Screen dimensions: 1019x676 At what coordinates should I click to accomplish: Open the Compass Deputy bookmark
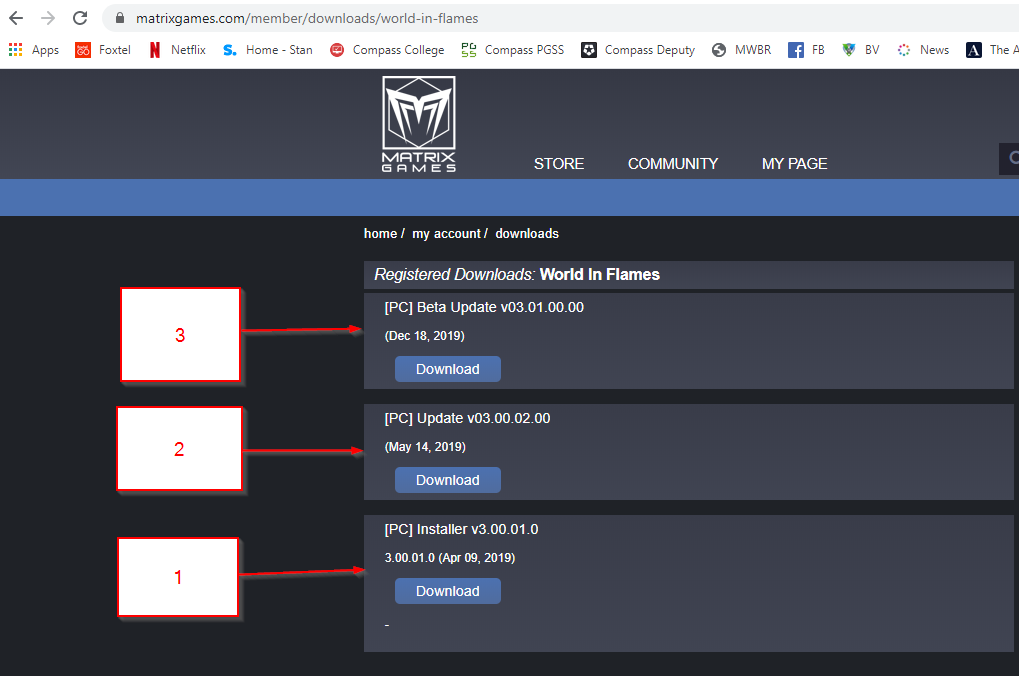638,50
